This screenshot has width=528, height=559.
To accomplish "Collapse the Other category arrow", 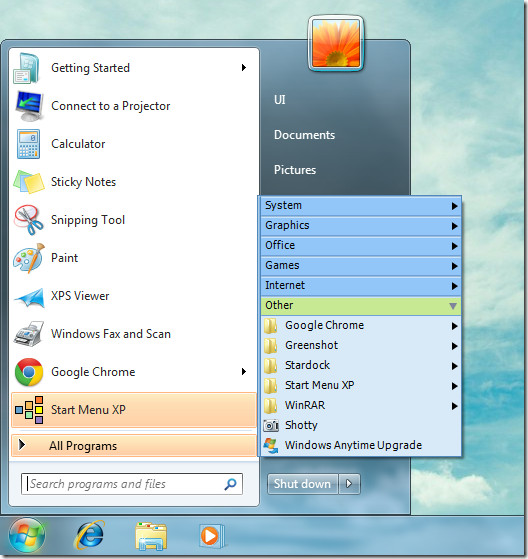I will [x=453, y=306].
